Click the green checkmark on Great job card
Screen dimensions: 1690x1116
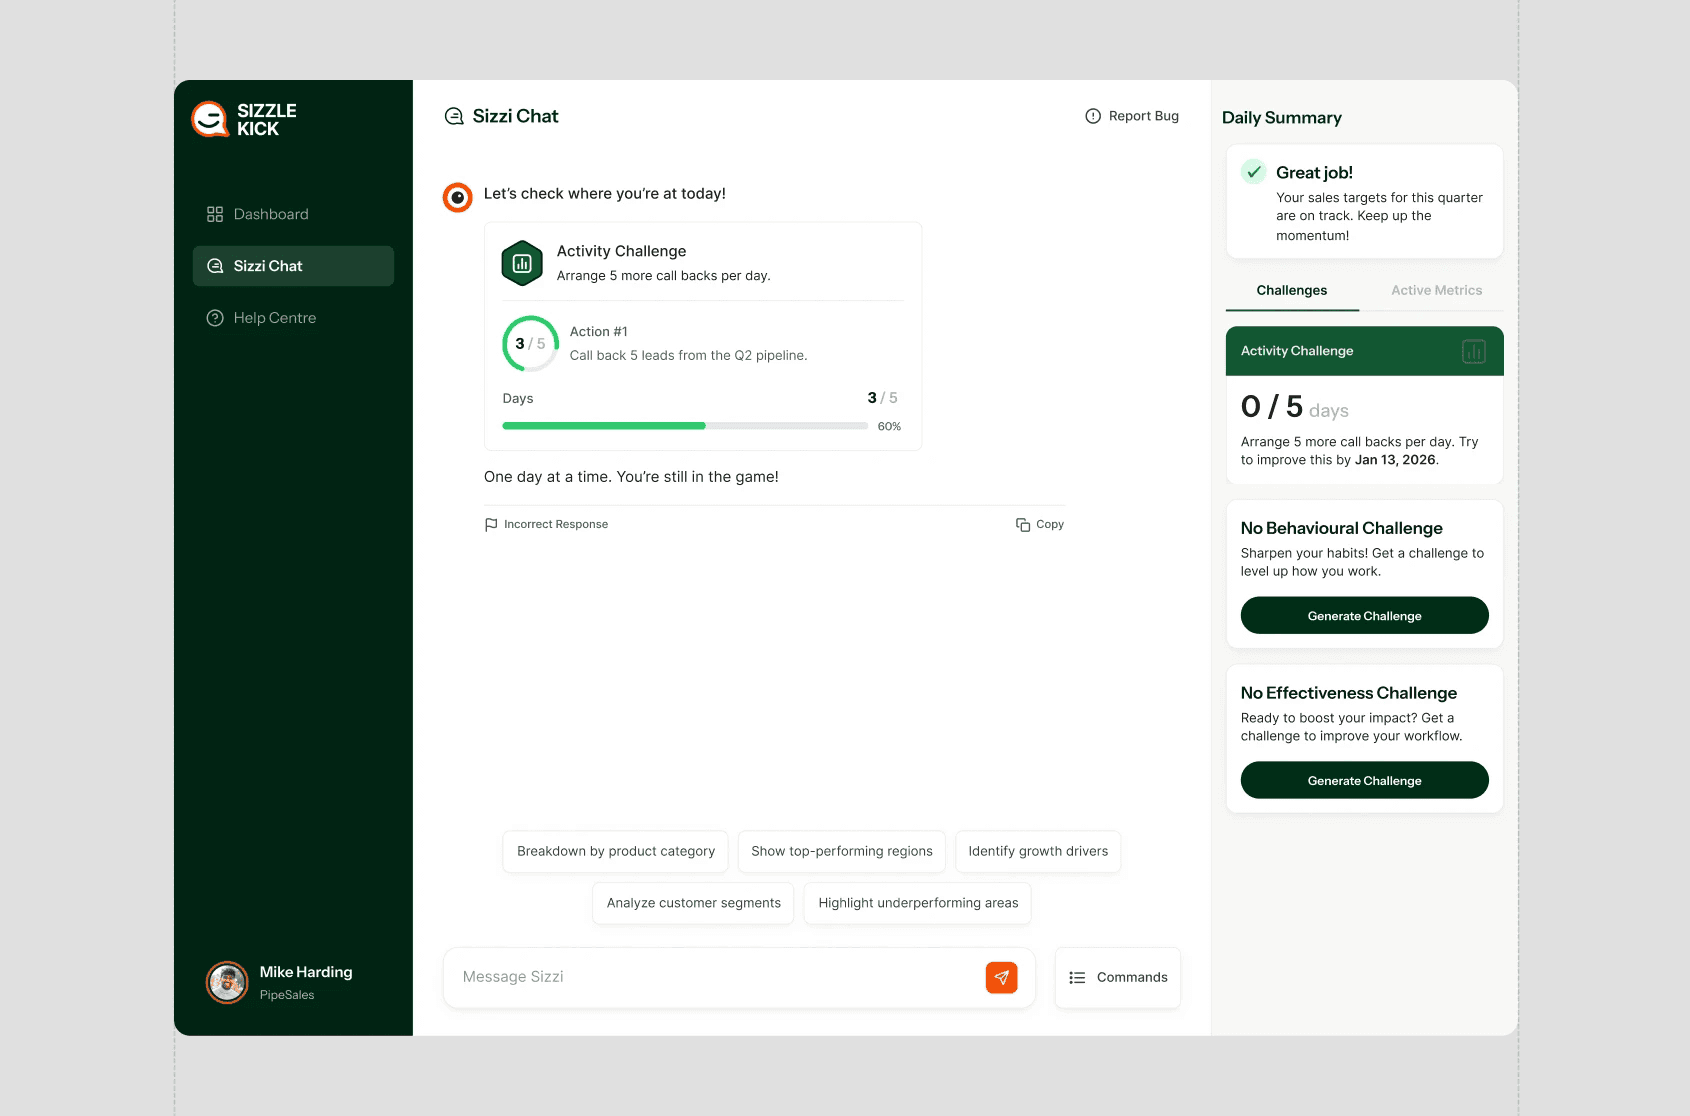click(1253, 172)
